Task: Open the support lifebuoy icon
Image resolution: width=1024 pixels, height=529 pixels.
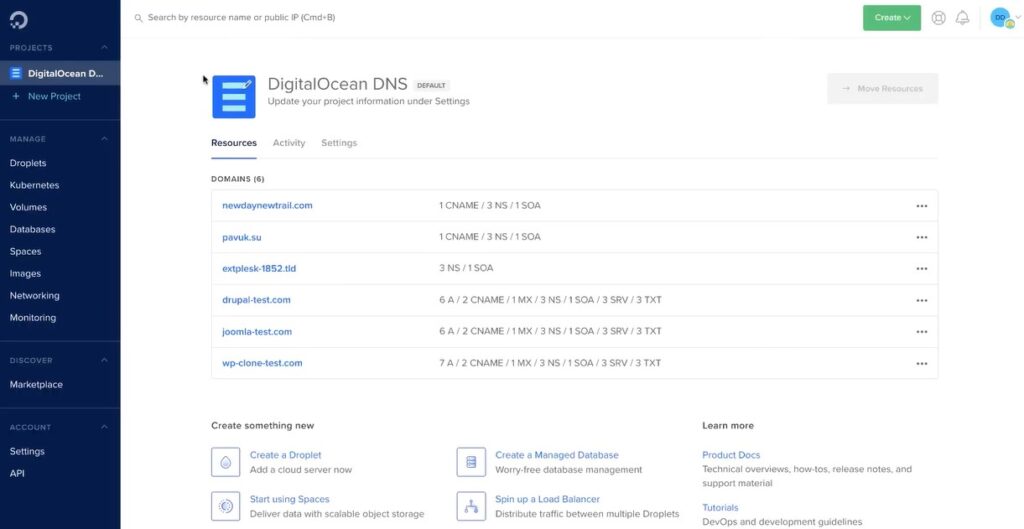Action: click(938, 18)
